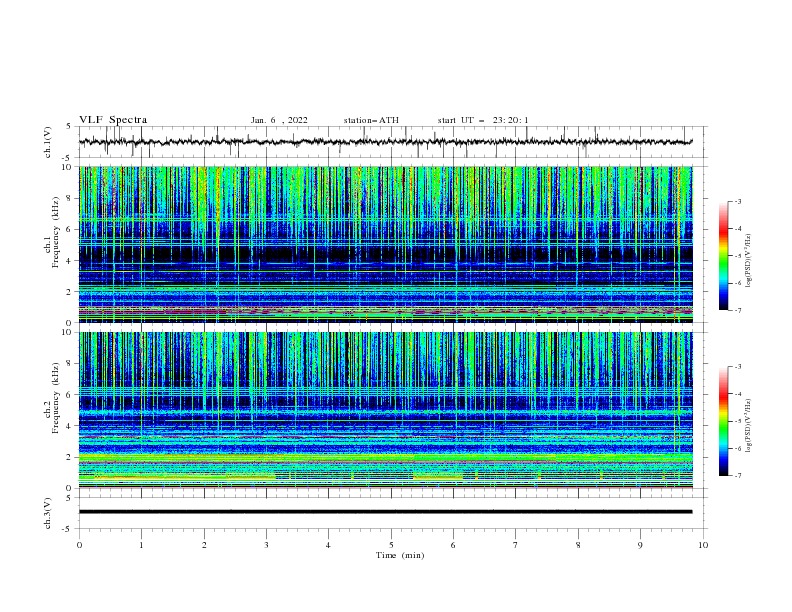Click inside the ch.2 spectrogram panel
The height and width of the screenshot is (612, 792).
click(x=385, y=410)
